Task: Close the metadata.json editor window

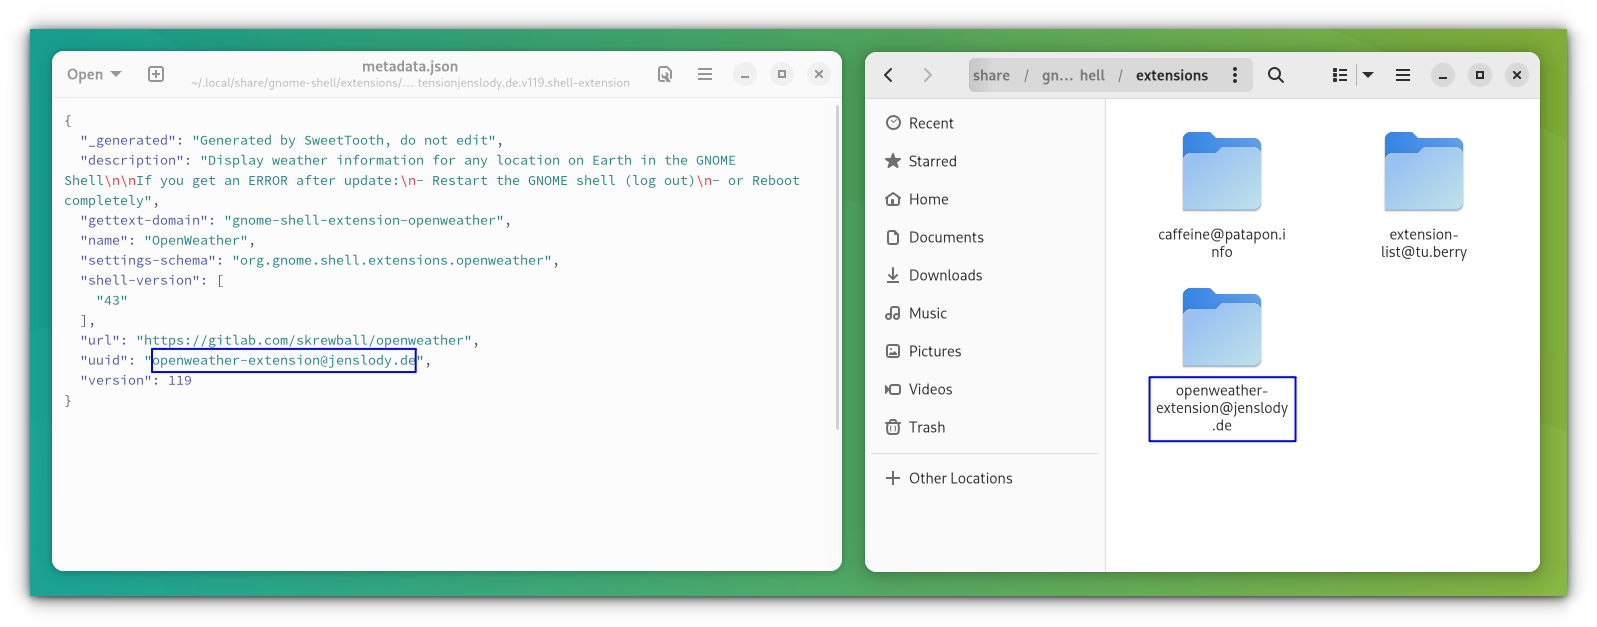Action: (x=819, y=74)
